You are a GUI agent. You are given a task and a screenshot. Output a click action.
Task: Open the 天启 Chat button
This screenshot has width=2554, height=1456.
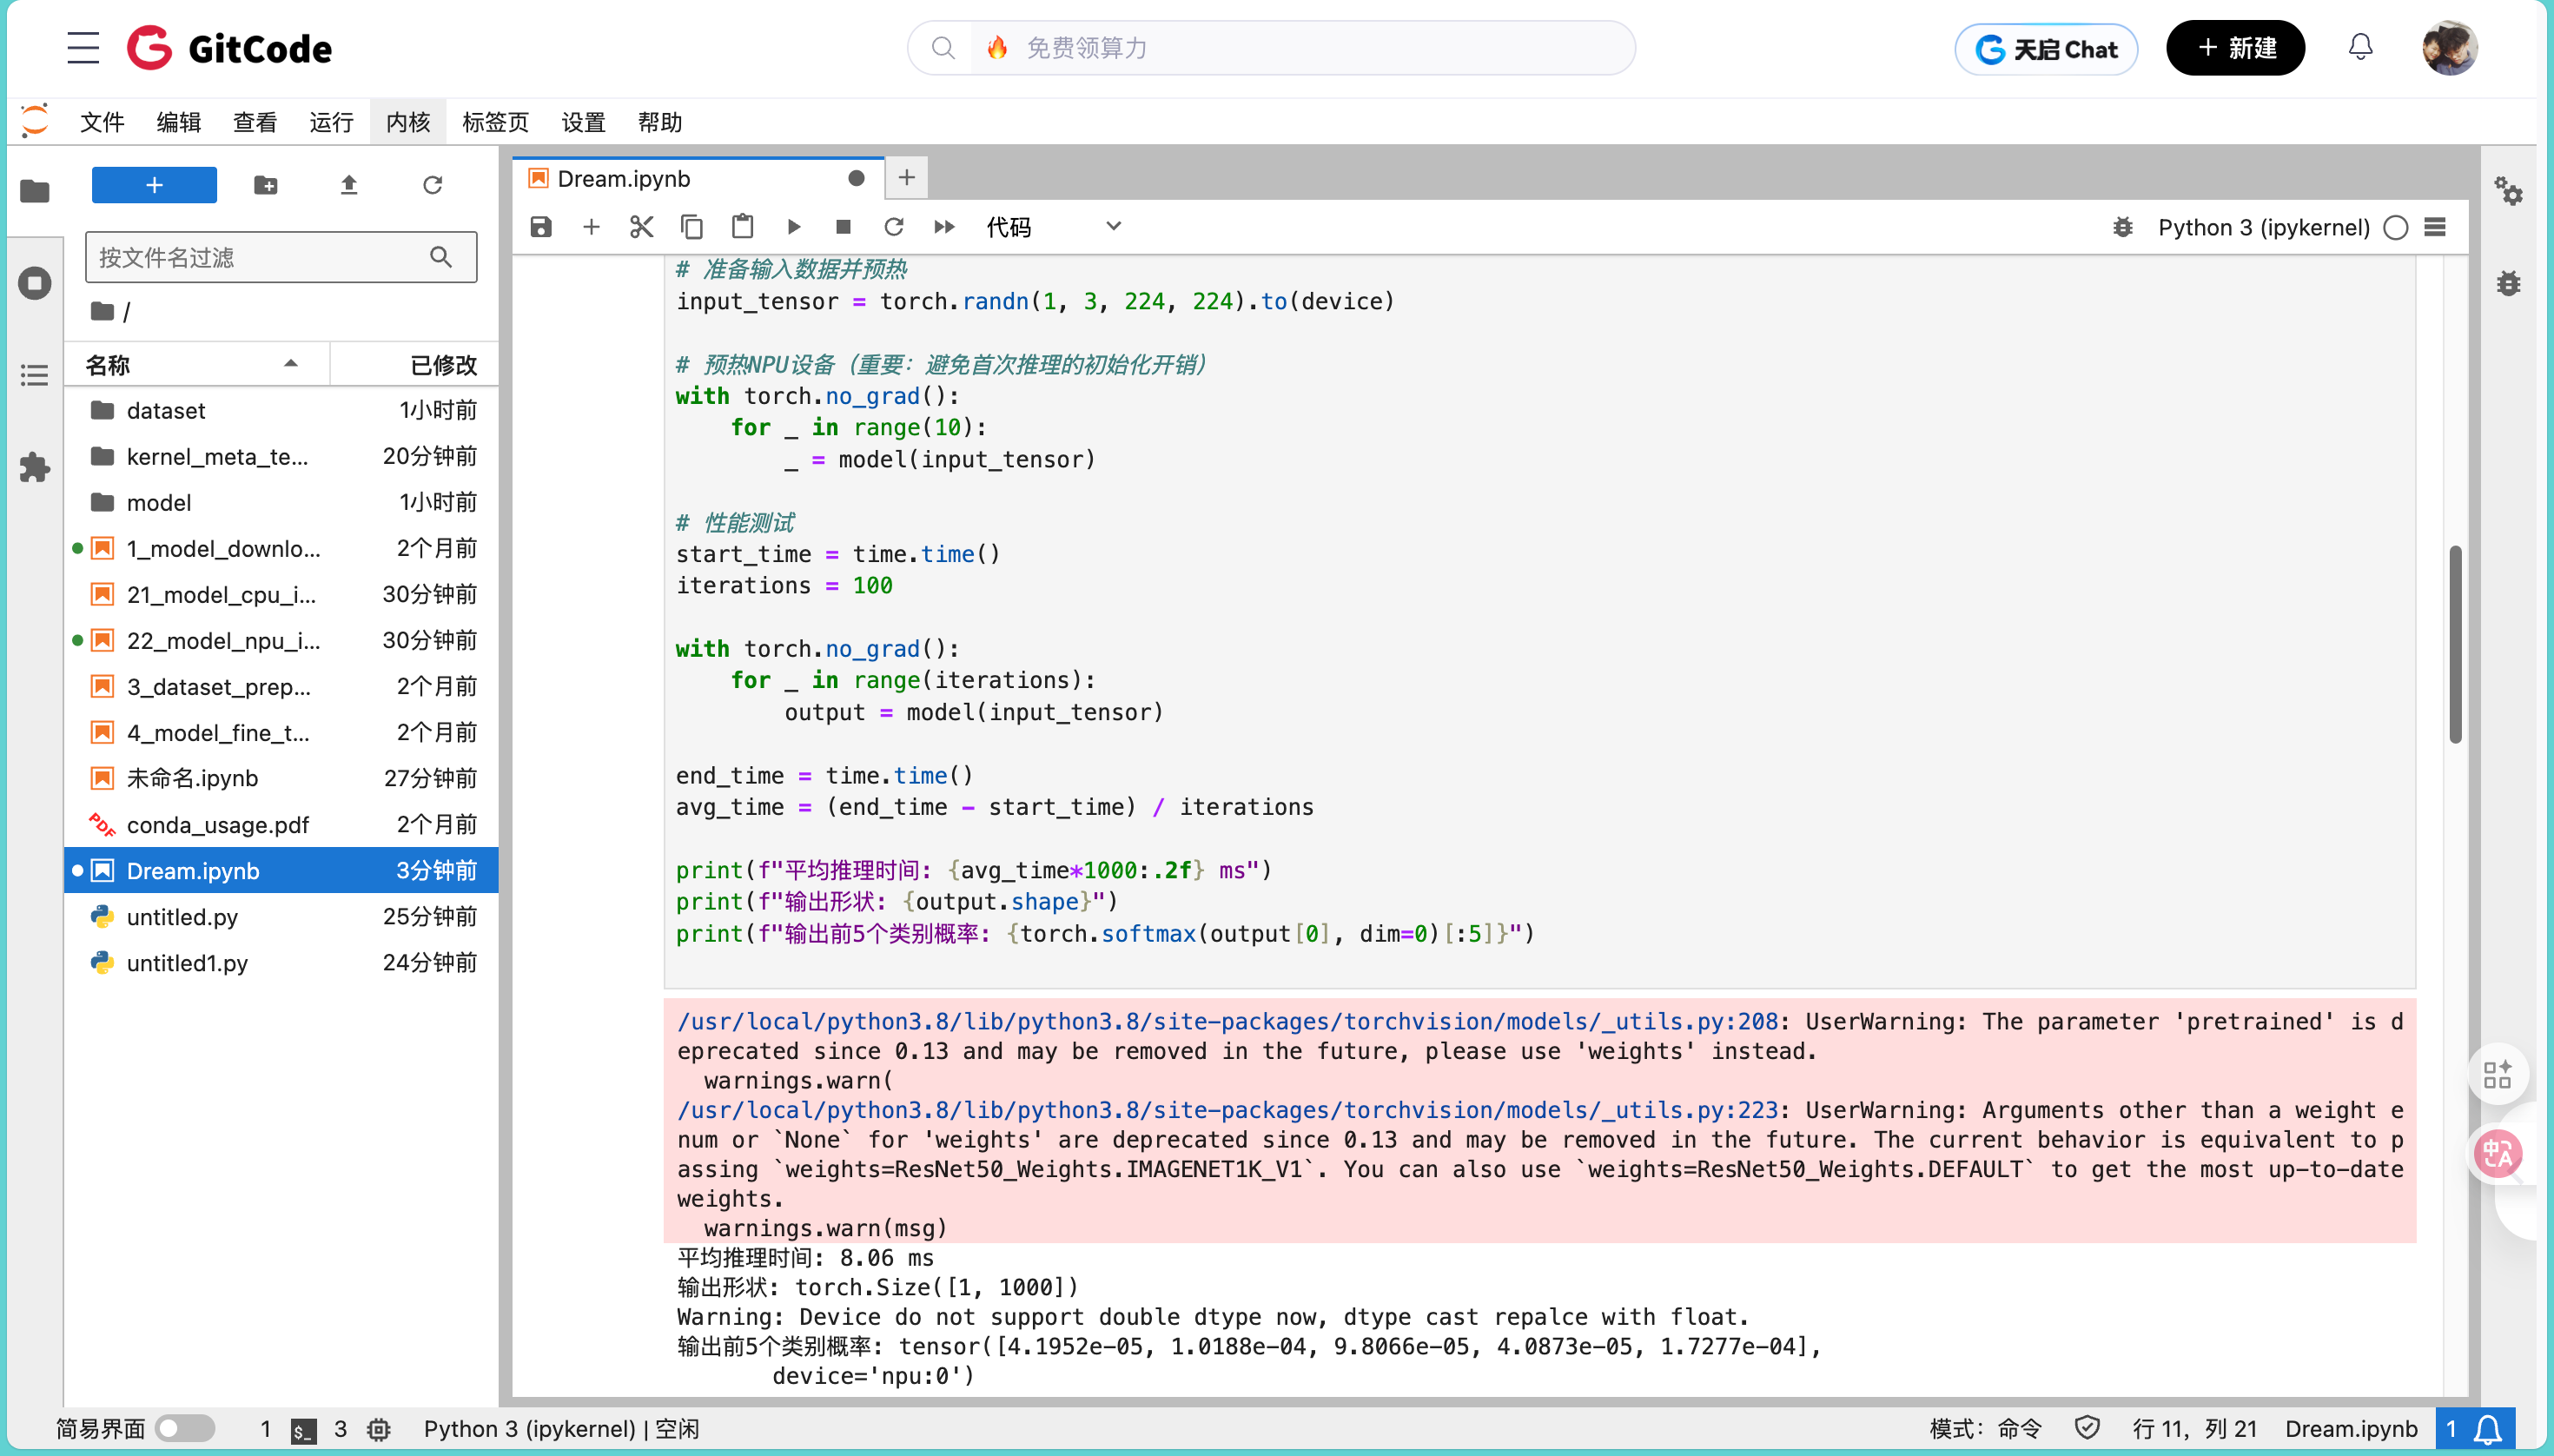[2045, 49]
